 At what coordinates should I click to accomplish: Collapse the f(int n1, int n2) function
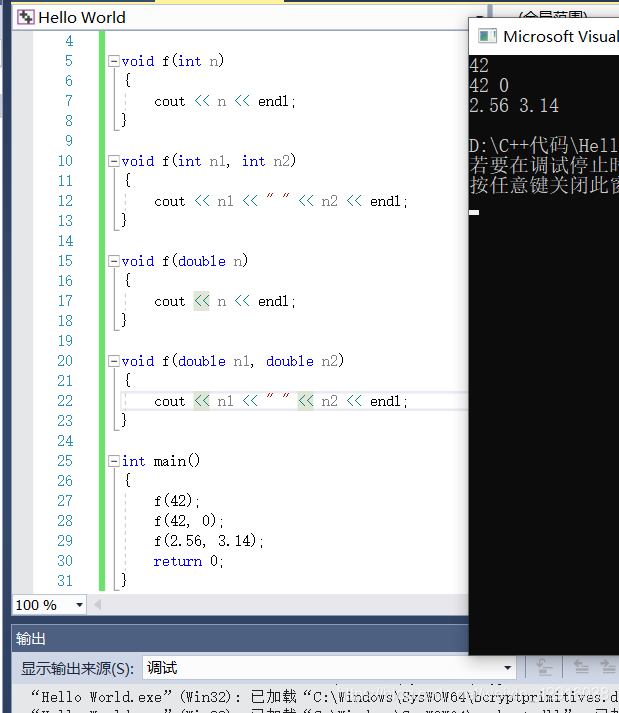(x=113, y=161)
